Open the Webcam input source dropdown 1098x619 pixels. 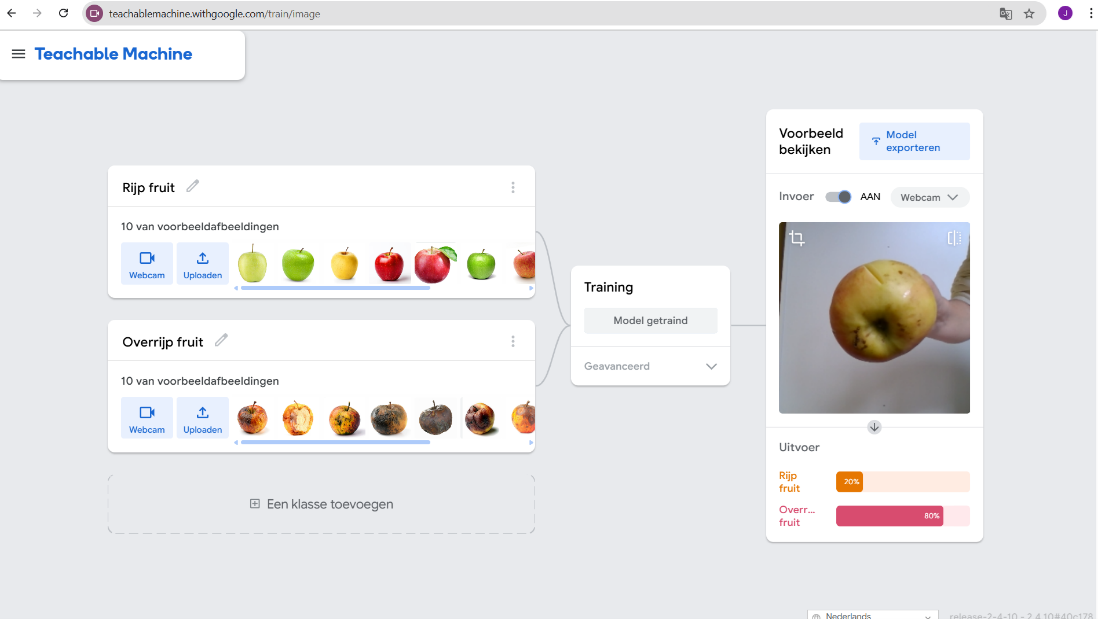929,197
